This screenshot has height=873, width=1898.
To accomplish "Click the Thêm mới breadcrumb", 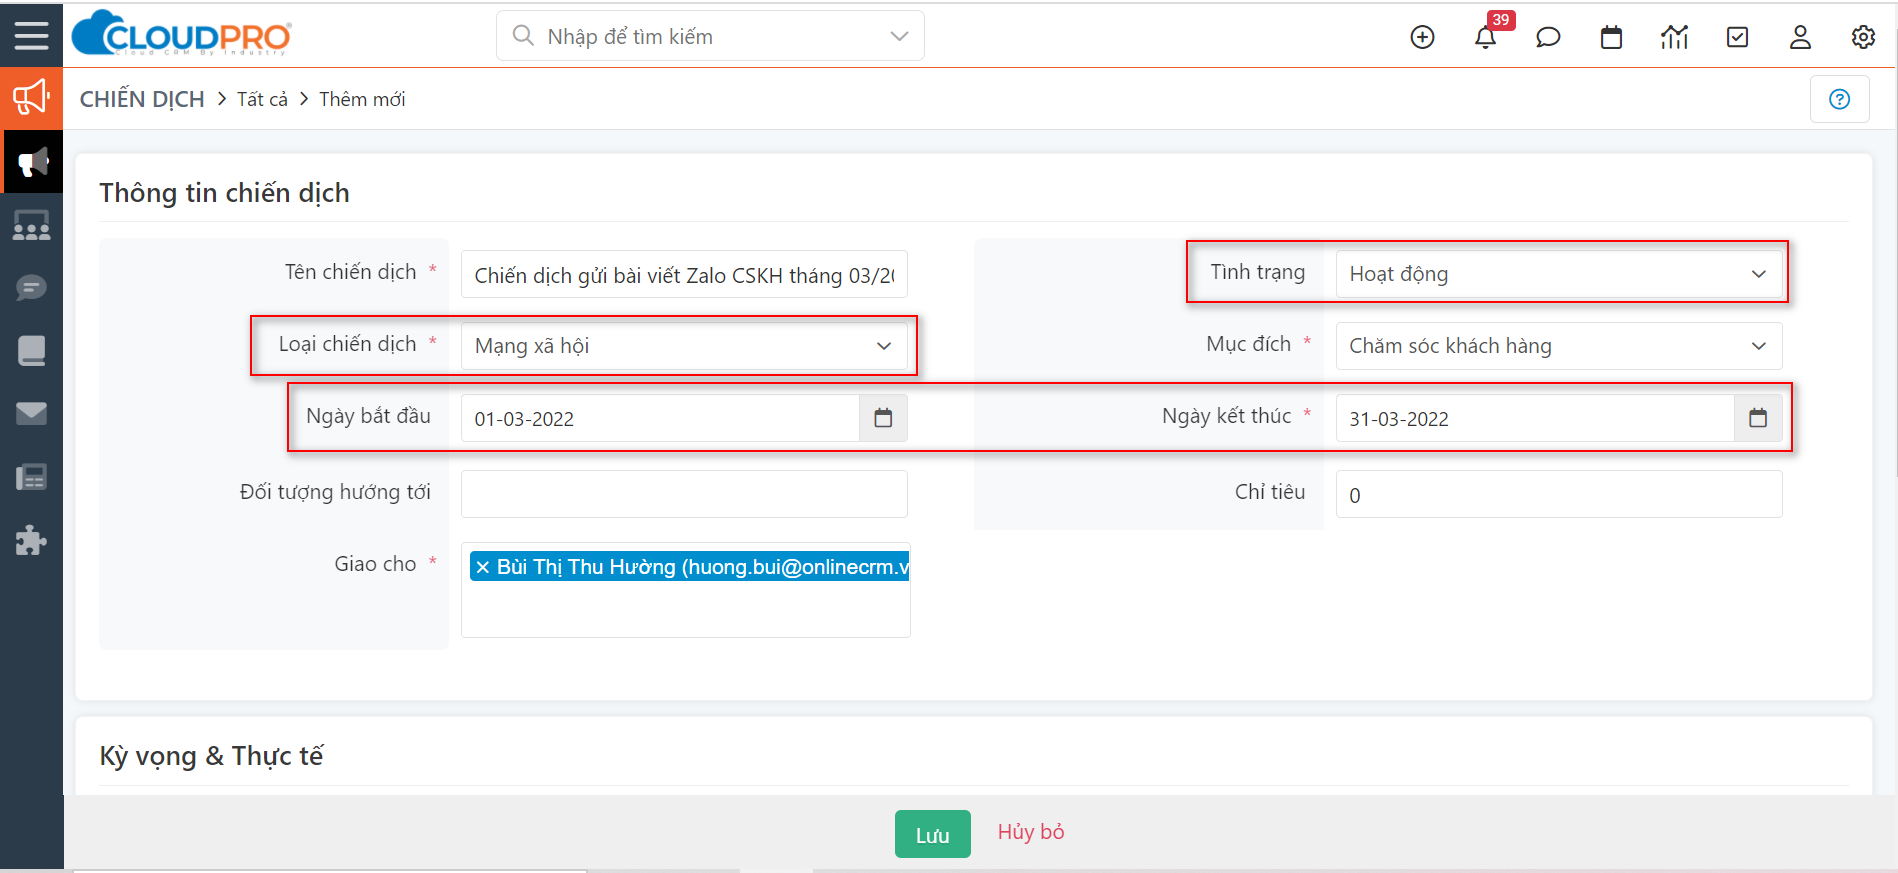I will (x=362, y=99).
